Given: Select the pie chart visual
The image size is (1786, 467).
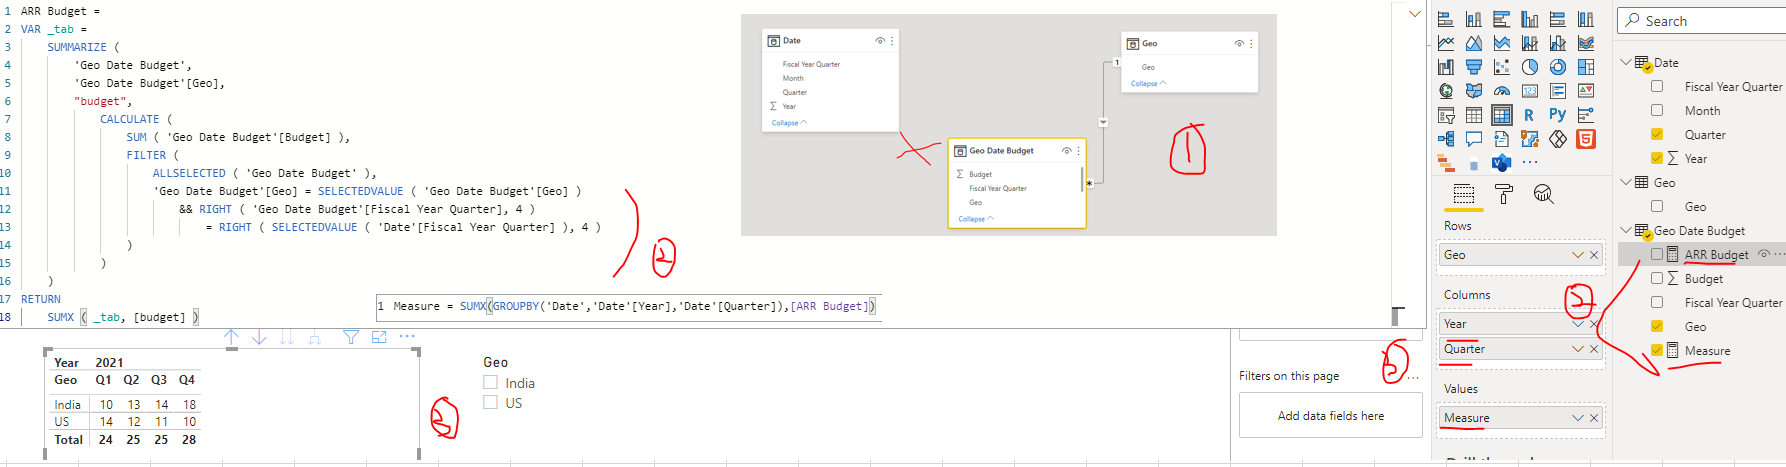Looking at the screenshot, I should point(1530,67).
